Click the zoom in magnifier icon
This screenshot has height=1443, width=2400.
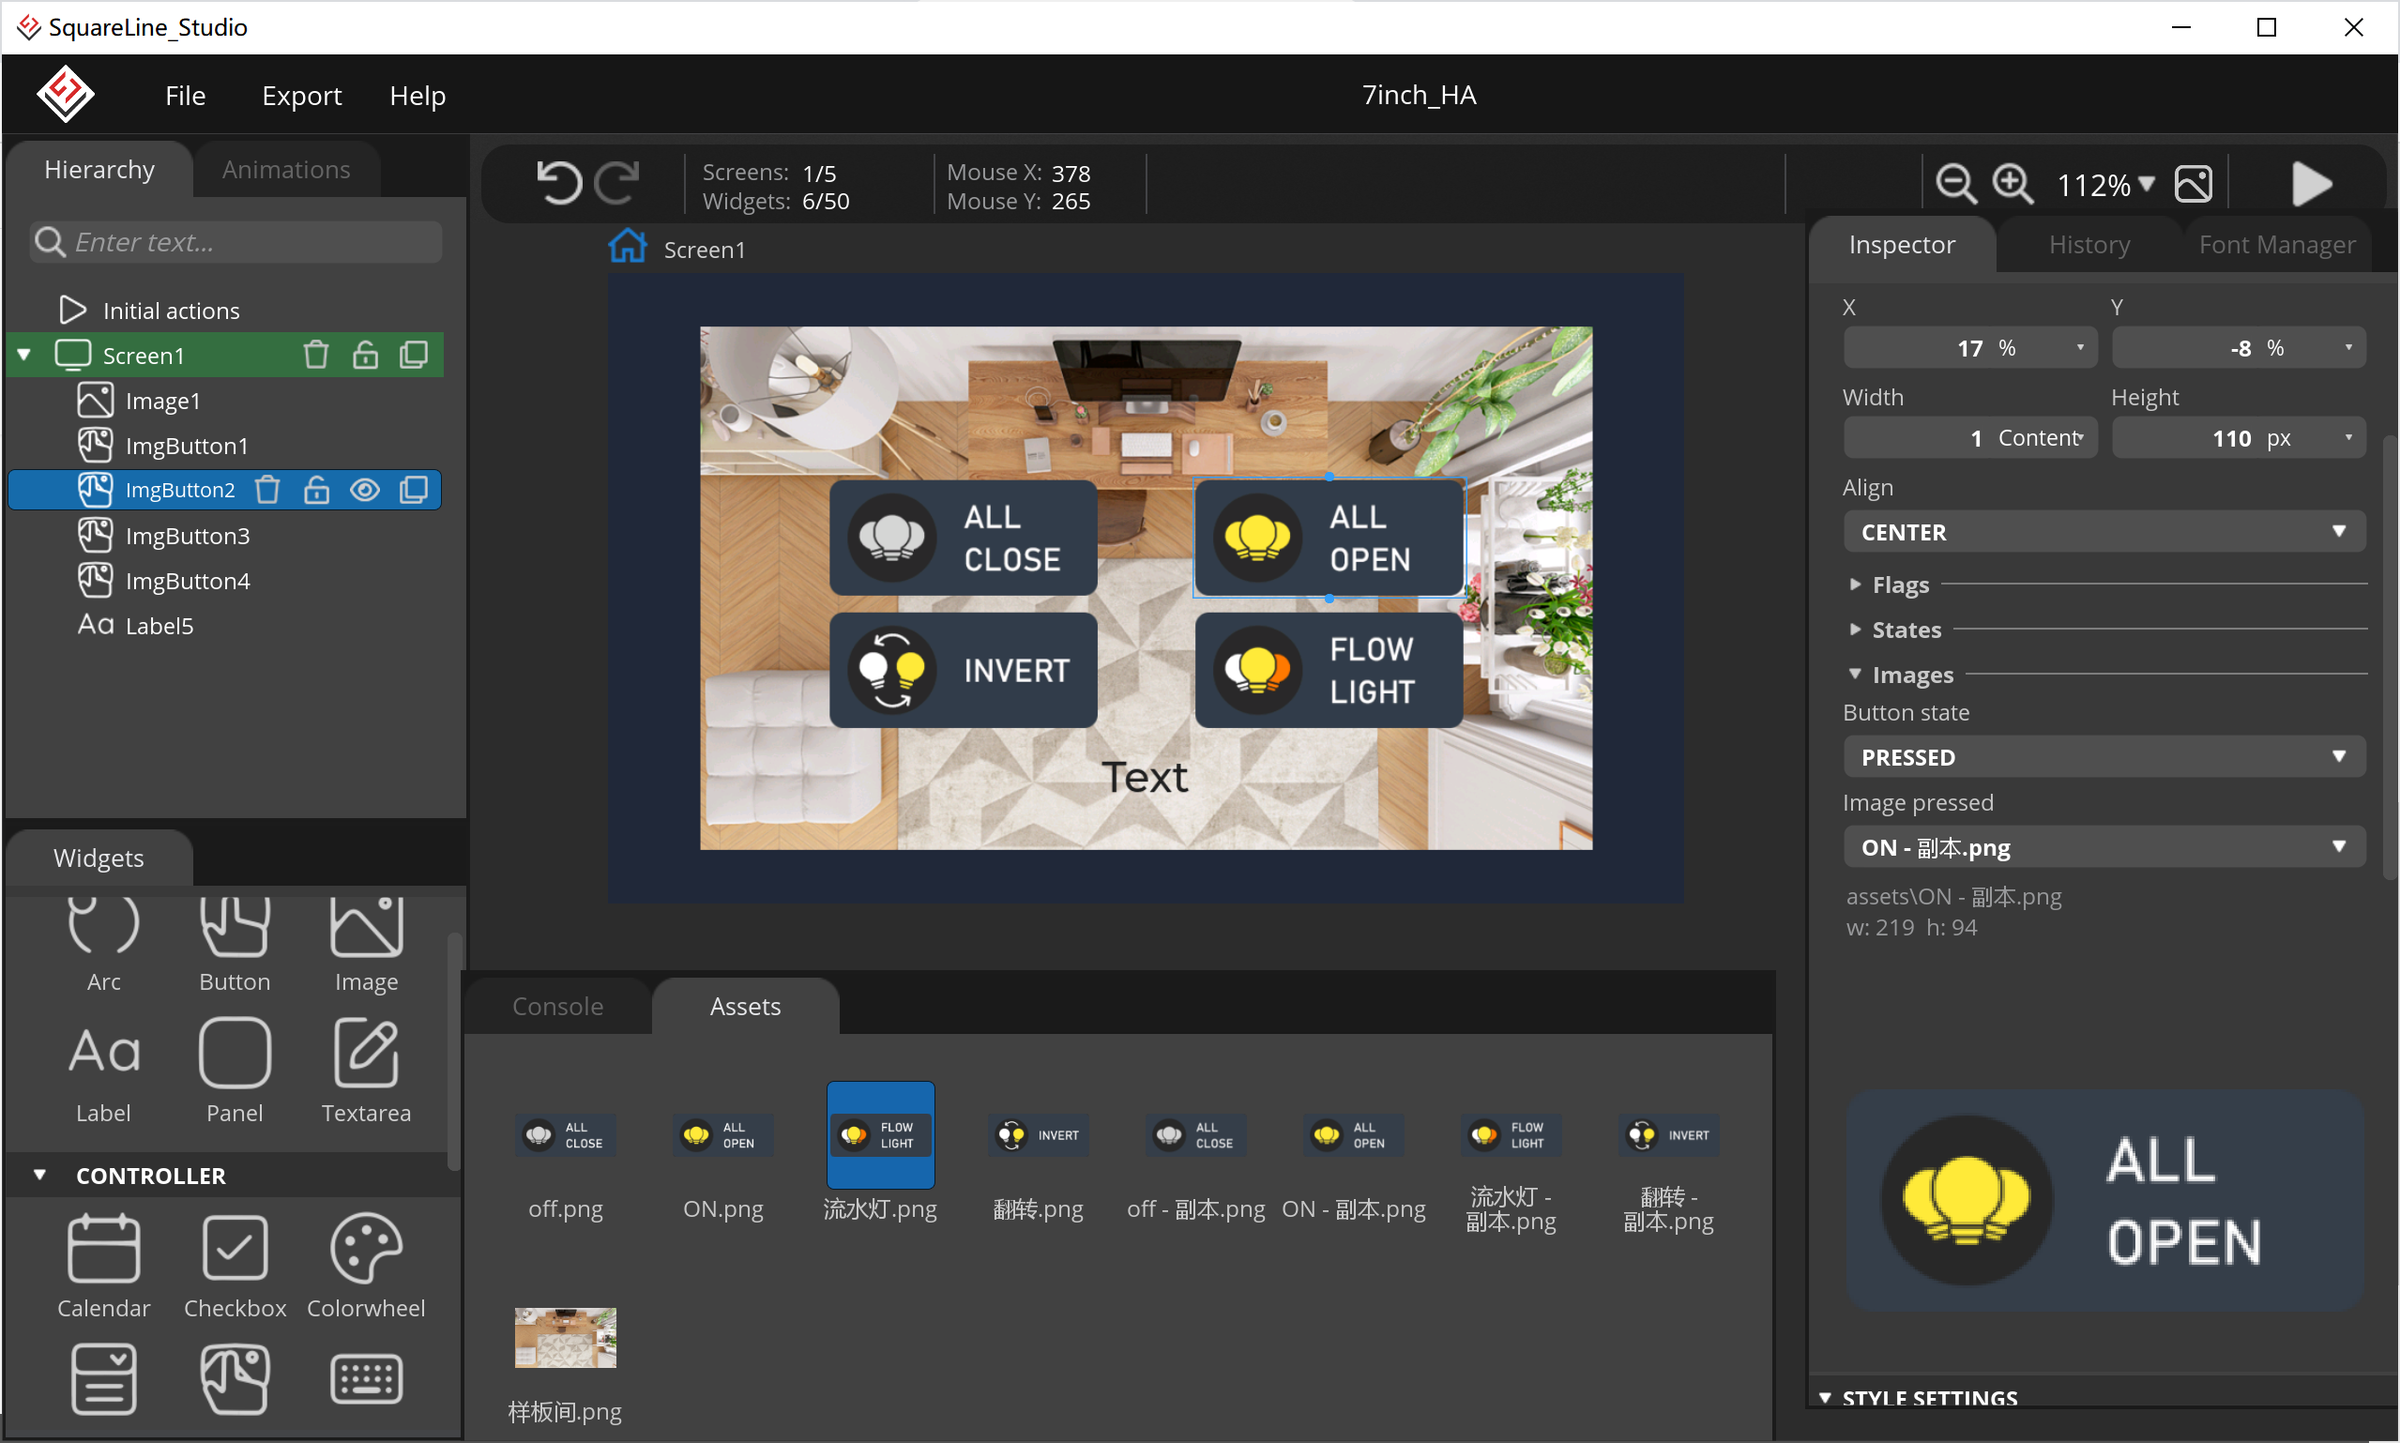(x=2012, y=184)
